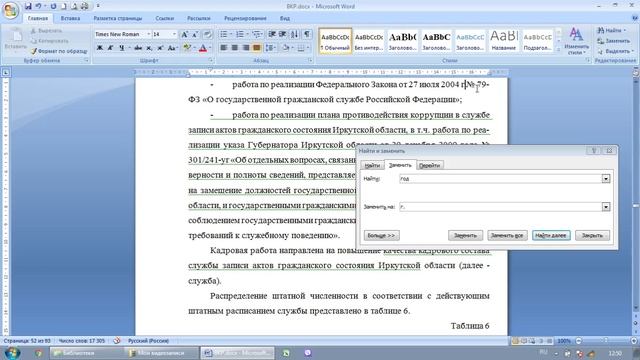This screenshot has width=640, height=360.
Task: Switch to the Перейти tab in dialog
Action: click(x=429, y=165)
